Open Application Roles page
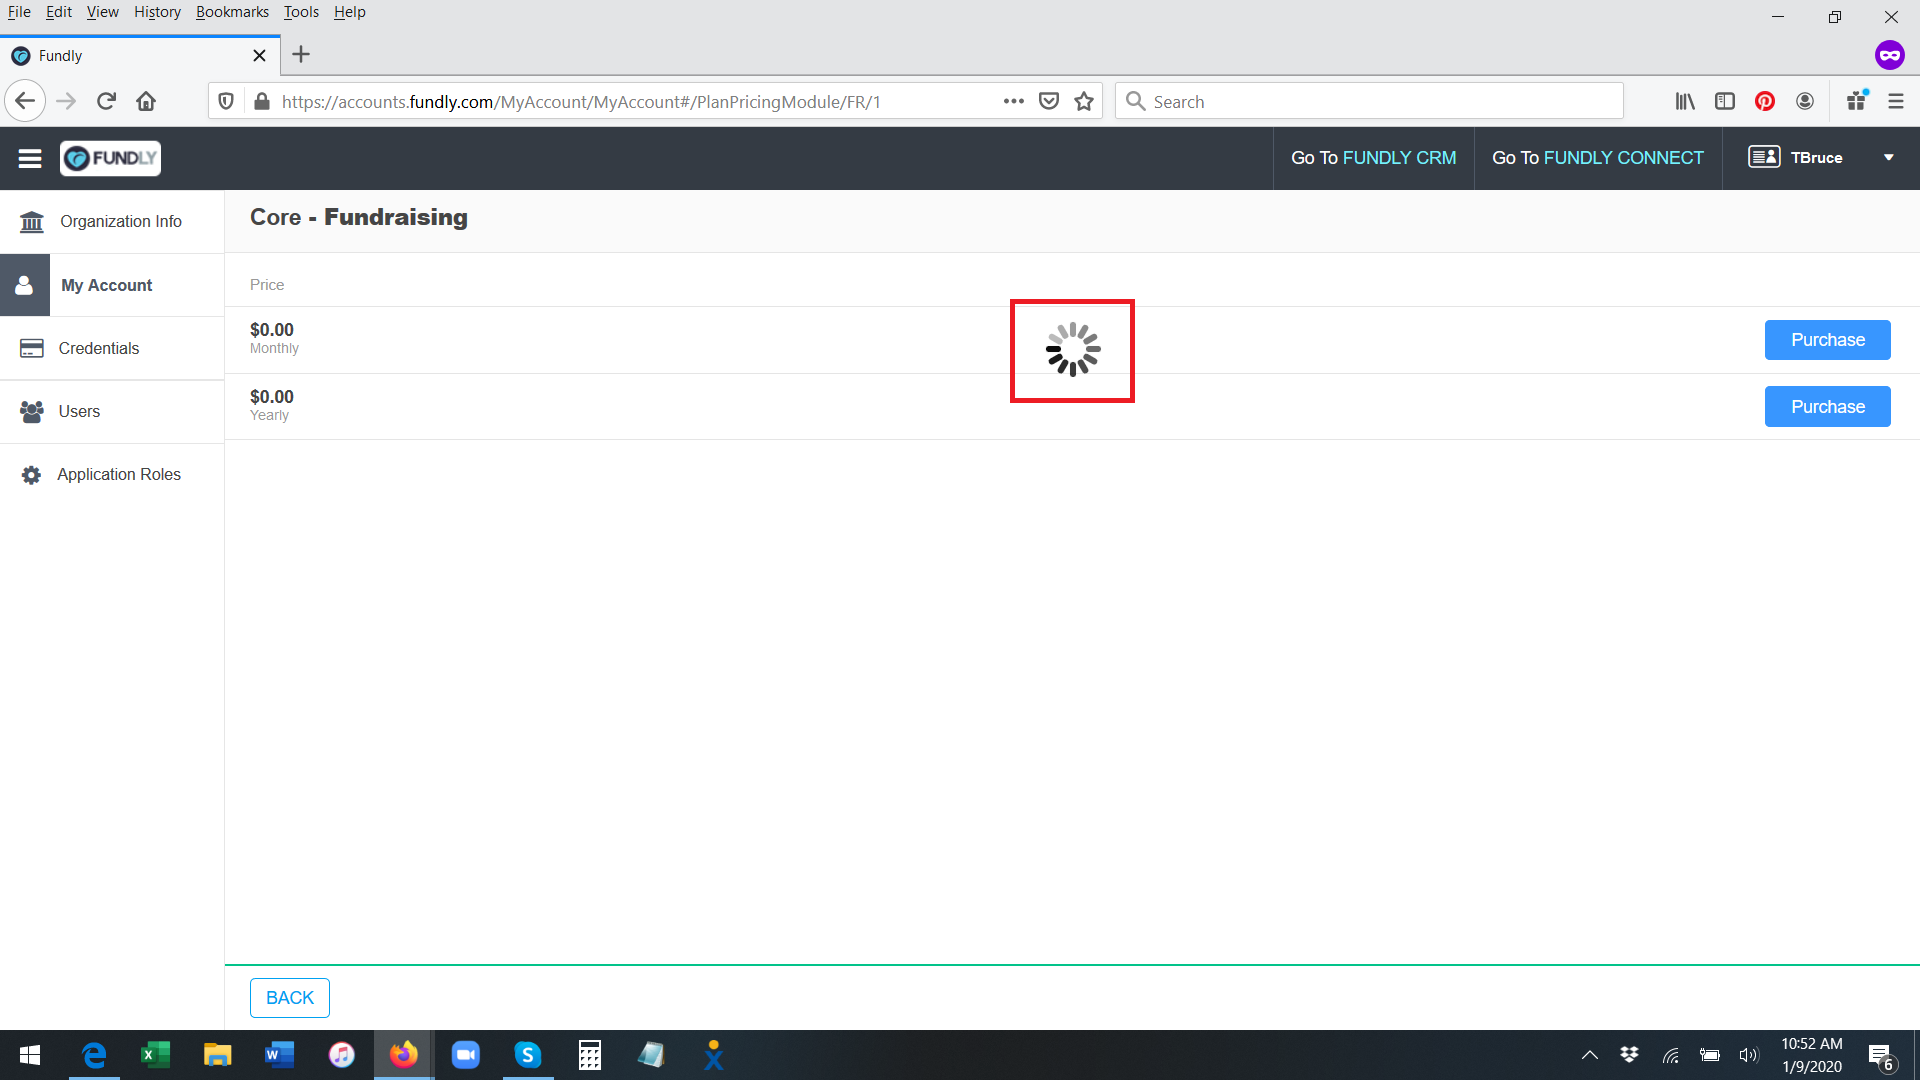This screenshot has height=1080, width=1920. coord(112,474)
